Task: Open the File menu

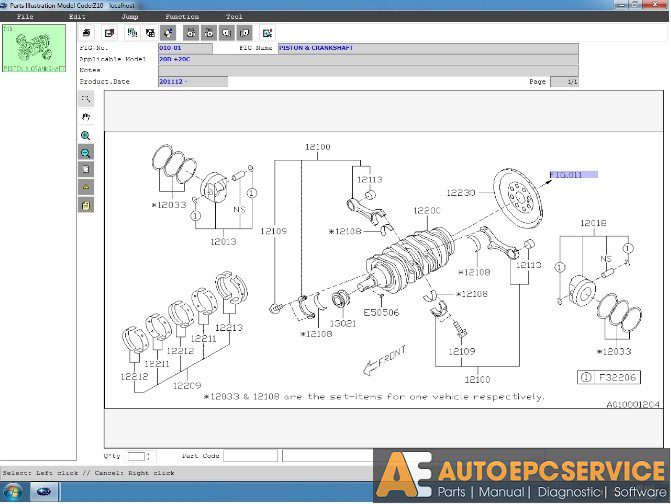Action: [25, 17]
